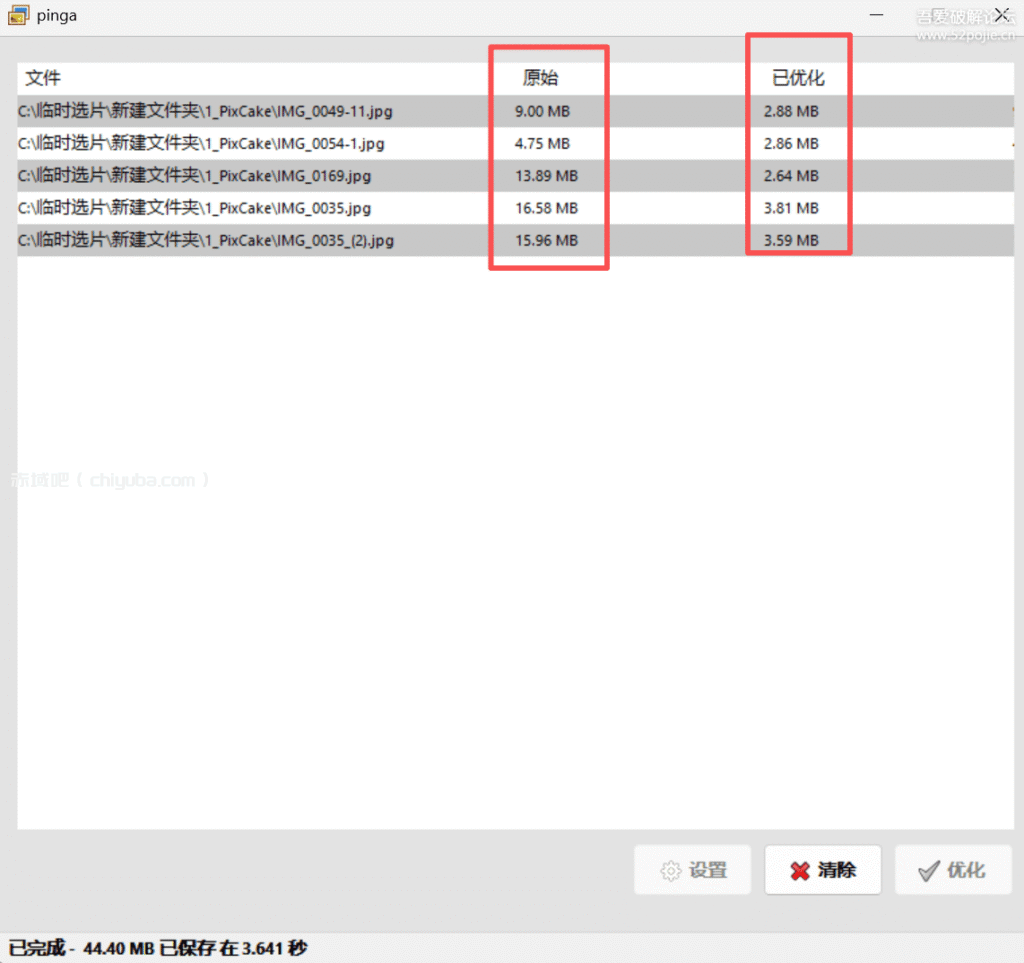
Task: Select the IMG_0054-1.jpg file row
Action: [x=201, y=144]
